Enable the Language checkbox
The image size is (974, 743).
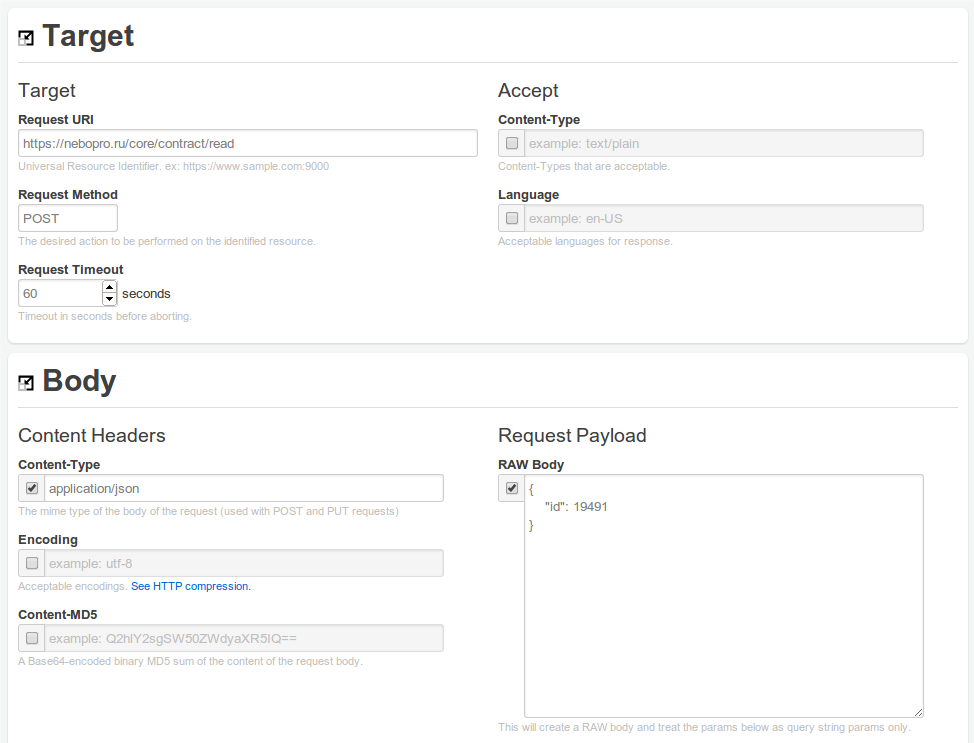(512, 218)
